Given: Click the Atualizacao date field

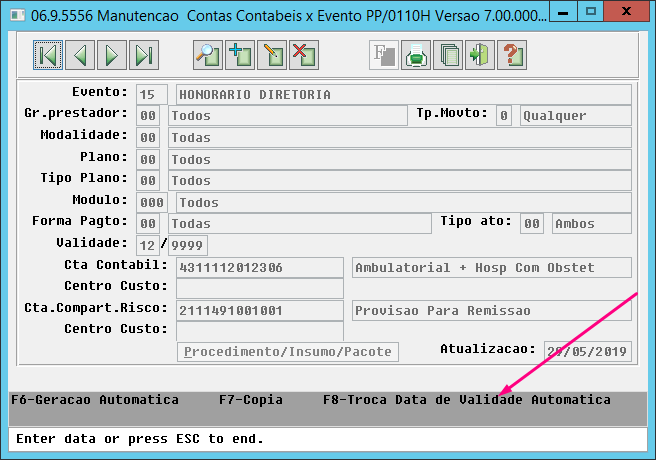Looking at the screenshot, I should (588, 351).
